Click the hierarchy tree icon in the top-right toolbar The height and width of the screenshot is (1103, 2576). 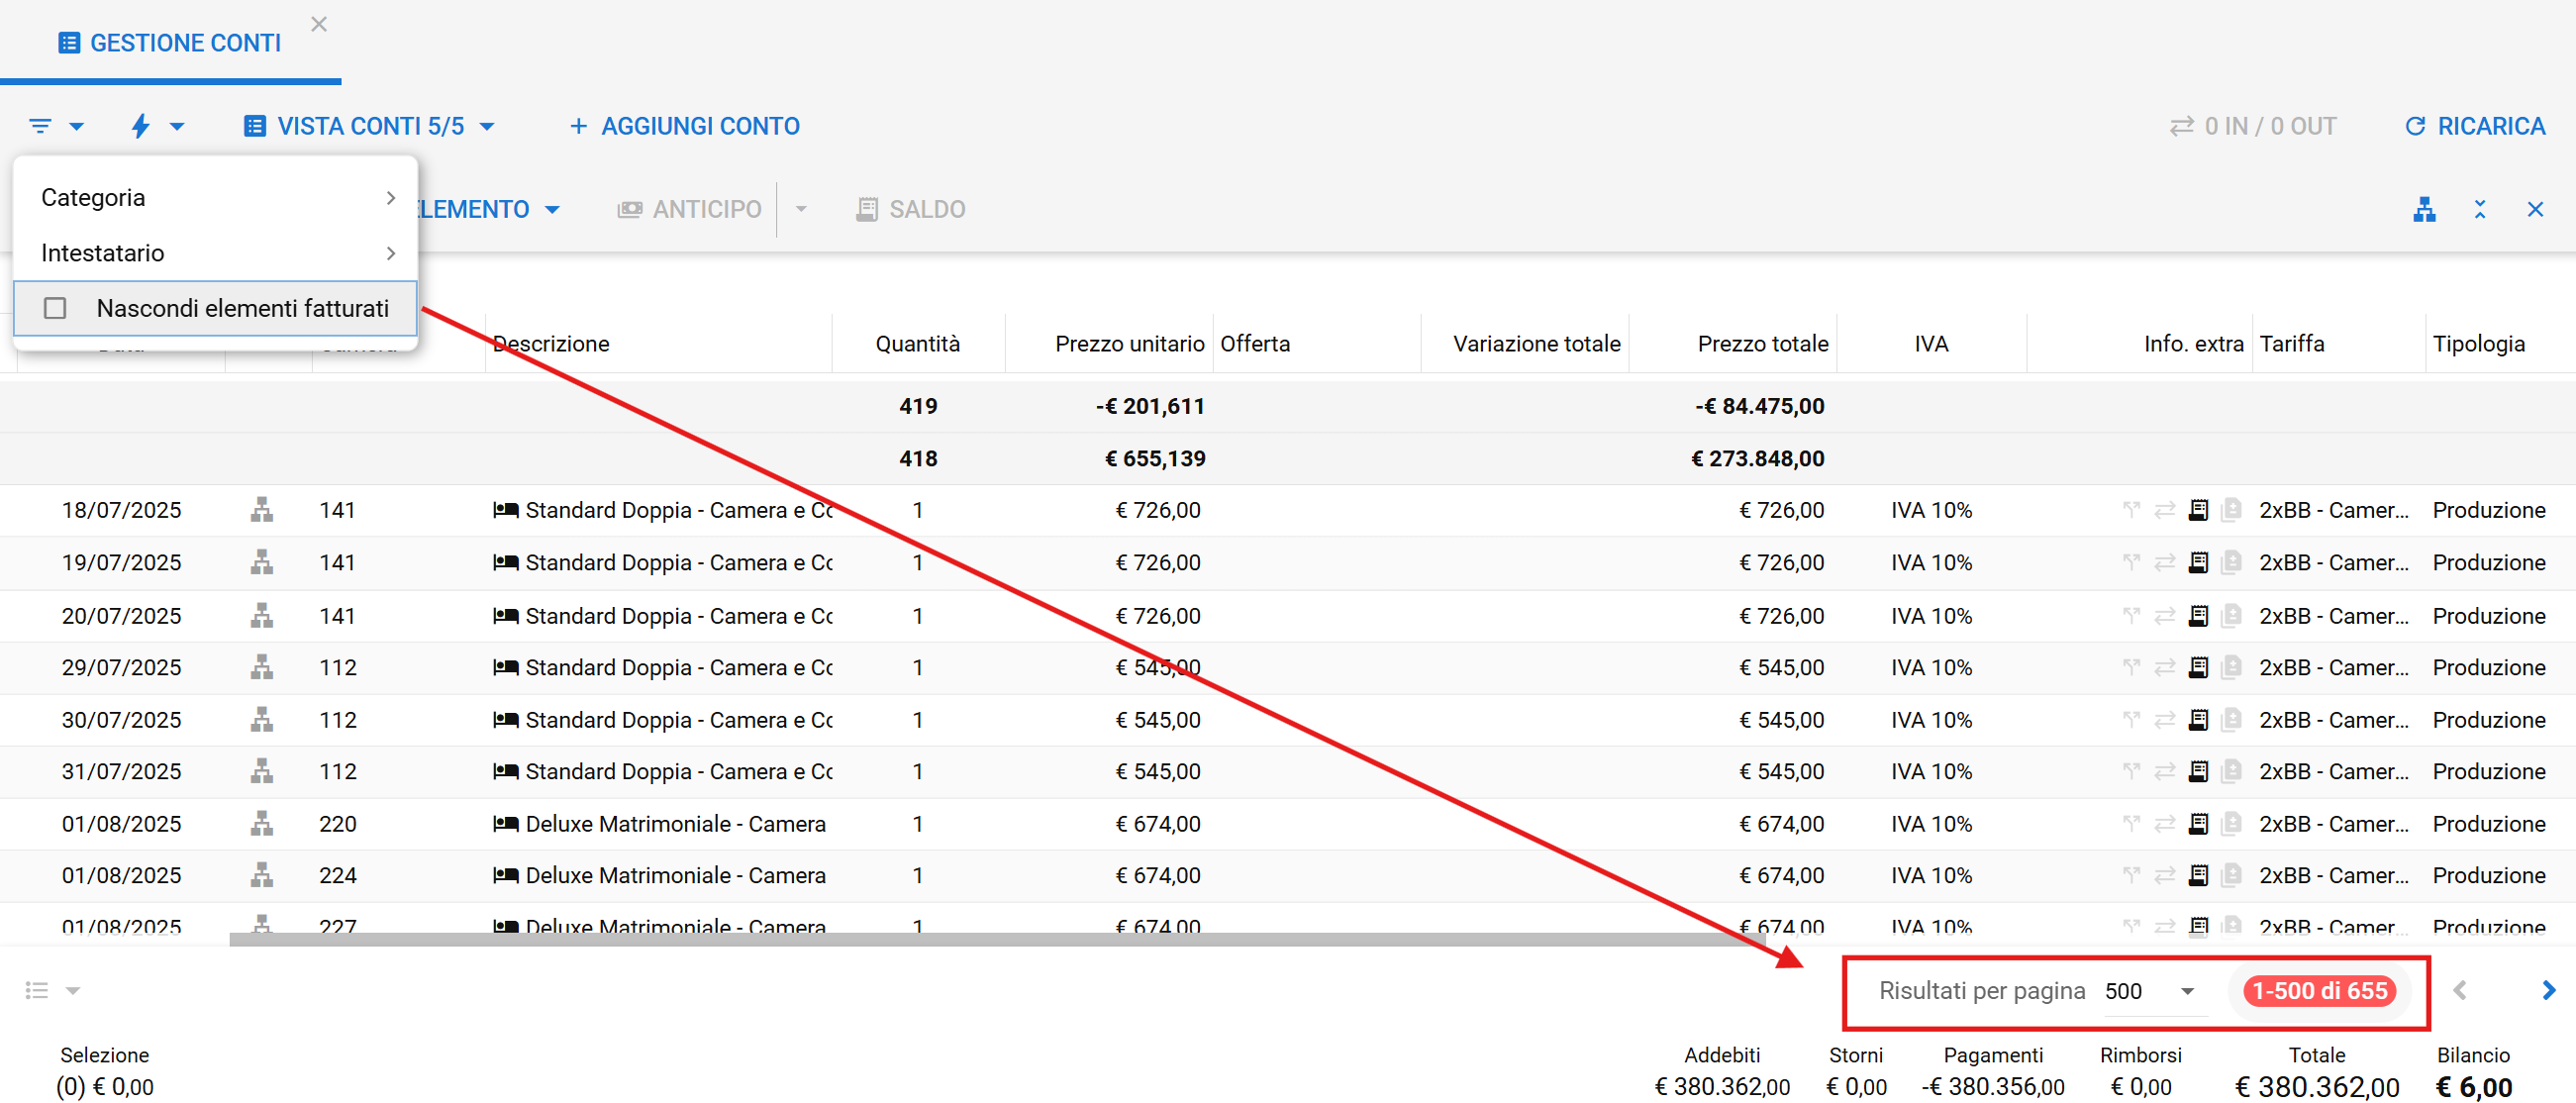point(2423,209)
